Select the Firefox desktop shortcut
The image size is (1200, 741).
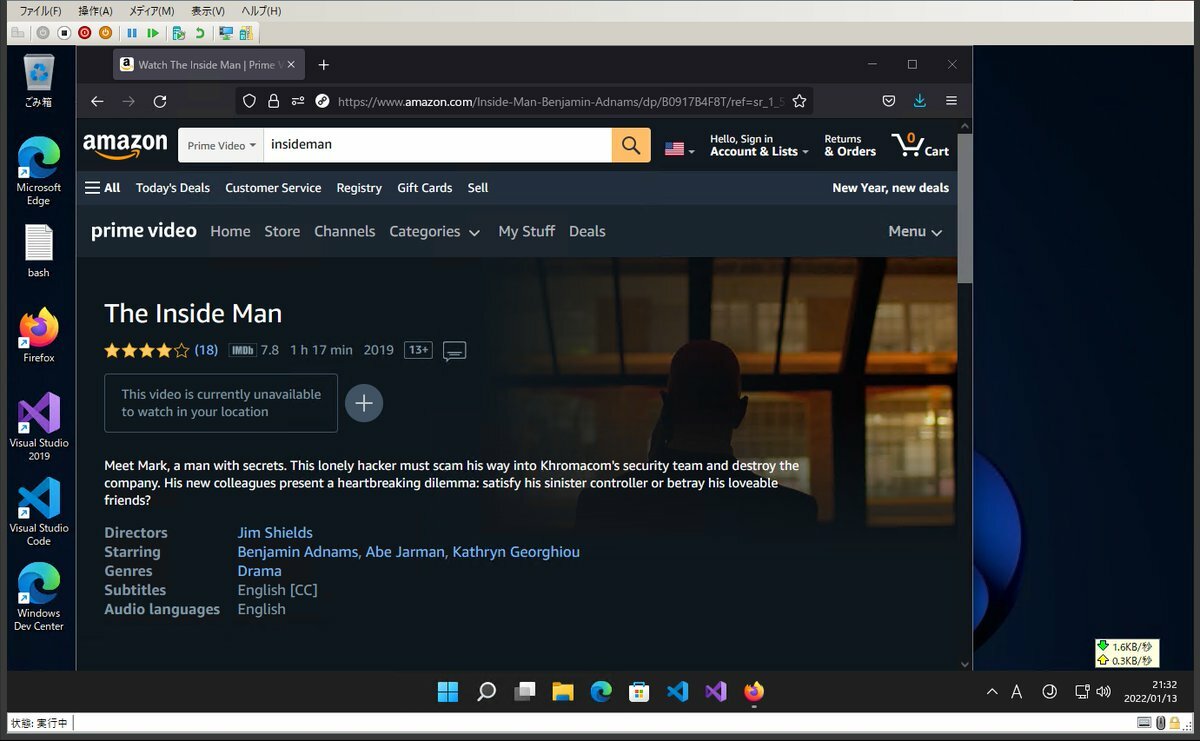tap(39, 336)
